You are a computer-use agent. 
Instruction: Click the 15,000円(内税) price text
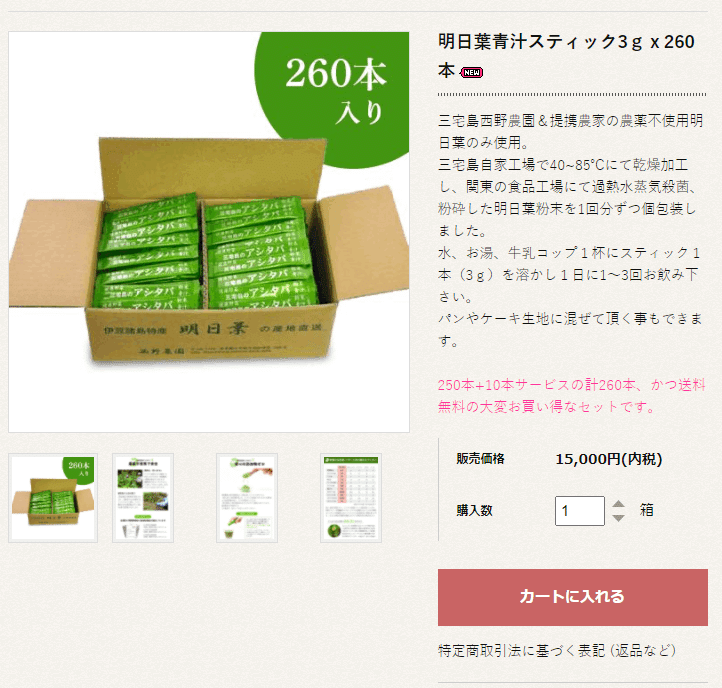[609, 459]
